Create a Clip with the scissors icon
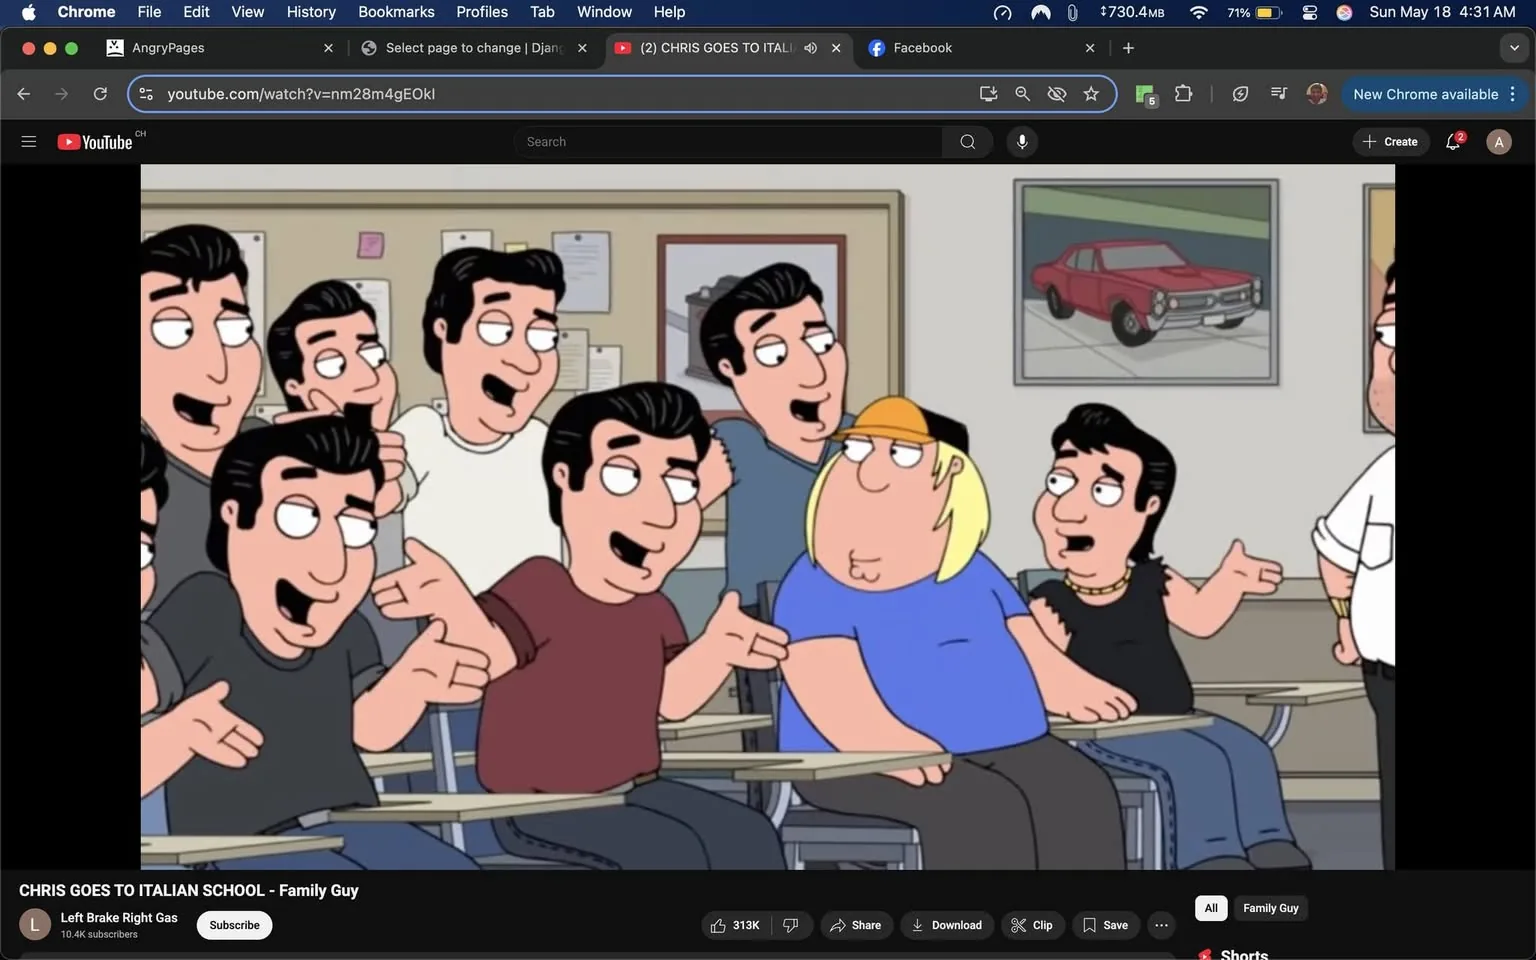 (1032, 925)
